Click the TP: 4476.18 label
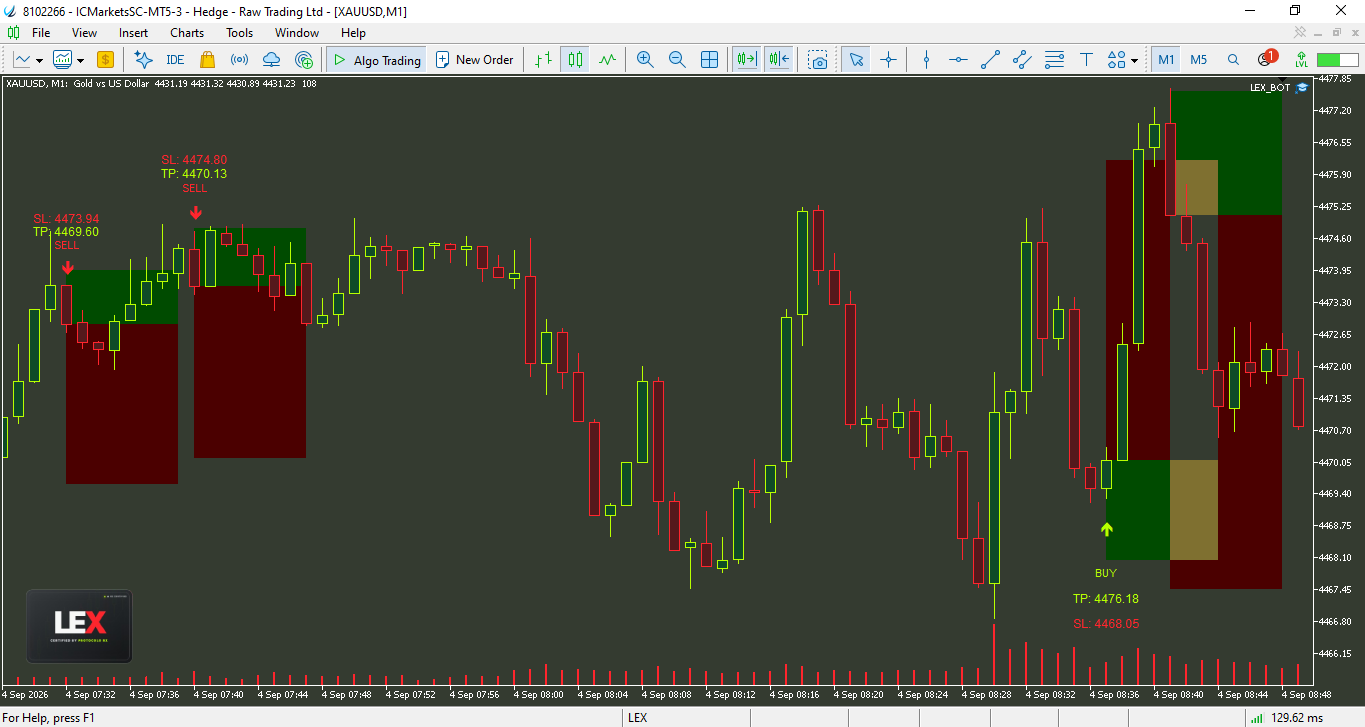Screen dimensions: 1365x727 [x=1106, y=599]
